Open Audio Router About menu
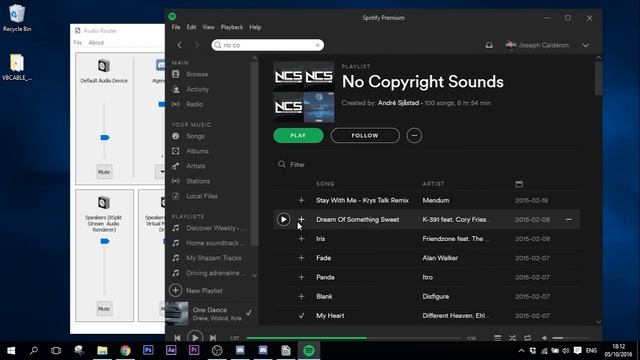Screen dimensions: 640x360 click(96, 42)
